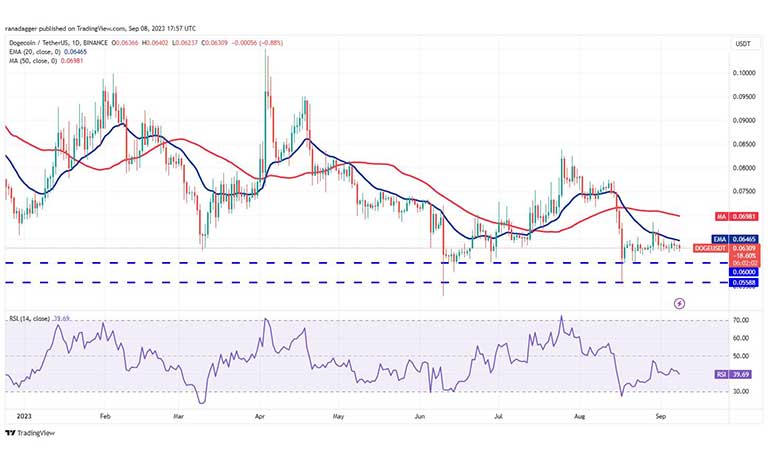Click the 2023 label on time axis
Image resolution: width=768 pixels, height=463 pixels.
24,416
